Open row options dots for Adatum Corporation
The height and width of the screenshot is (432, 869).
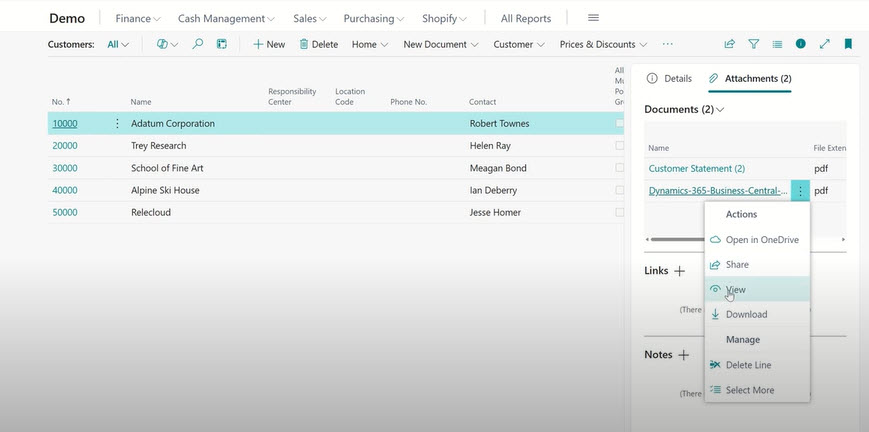[x=117, y=123]
